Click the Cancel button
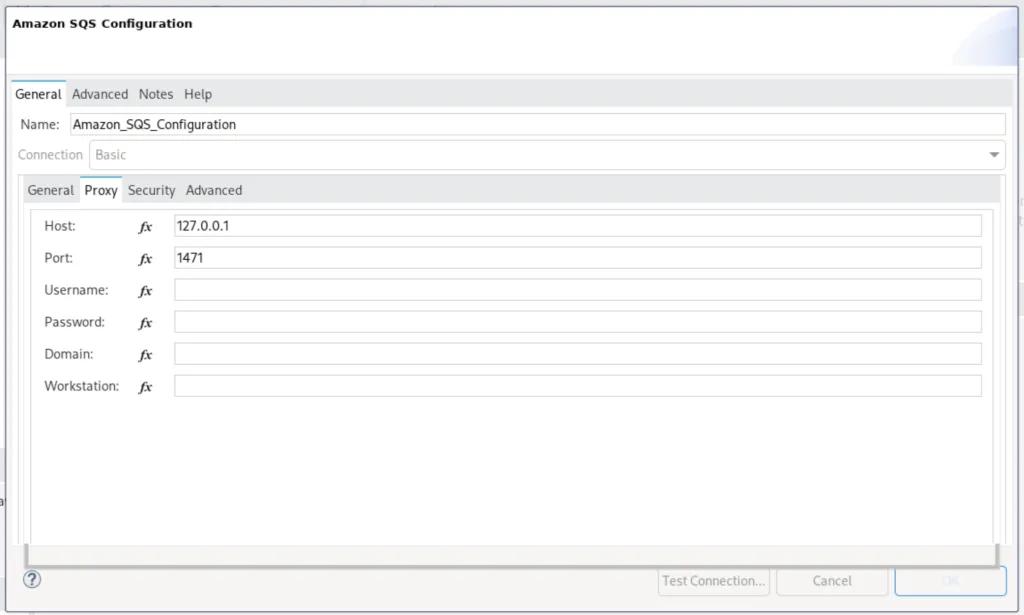1024x615 pixels. tap(831, 581)
